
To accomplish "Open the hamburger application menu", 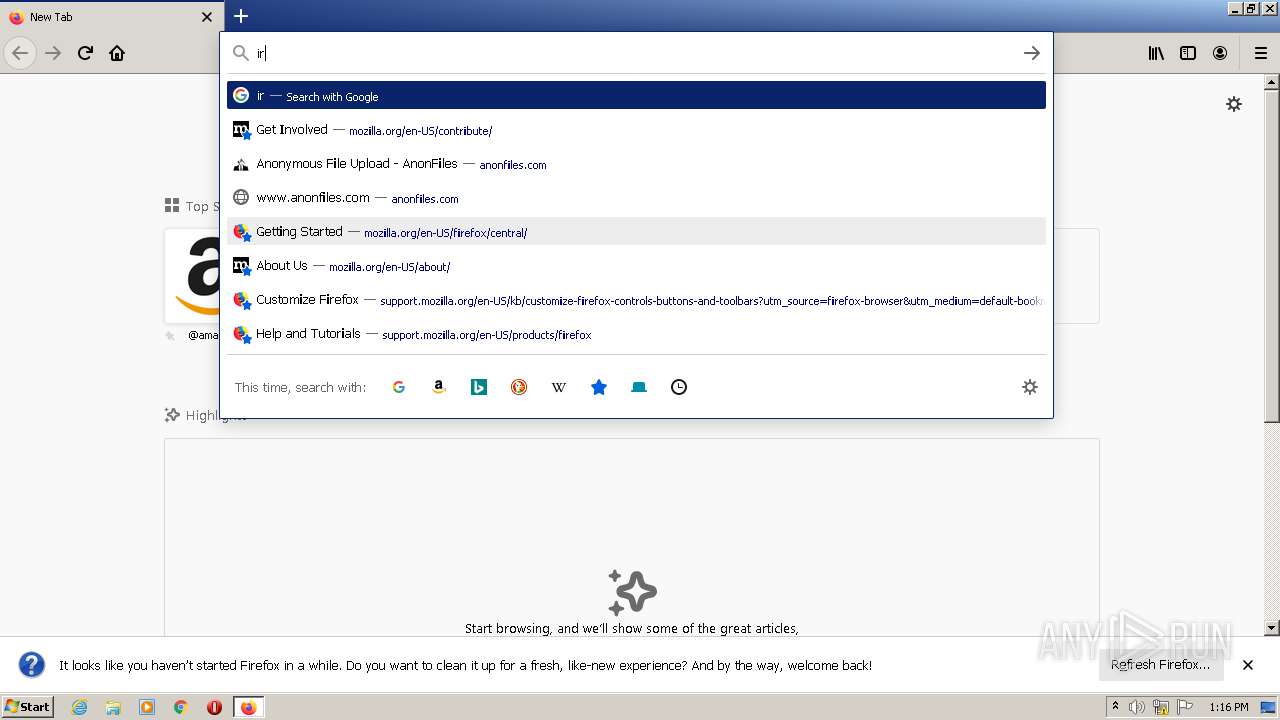I will [1261, 53].
